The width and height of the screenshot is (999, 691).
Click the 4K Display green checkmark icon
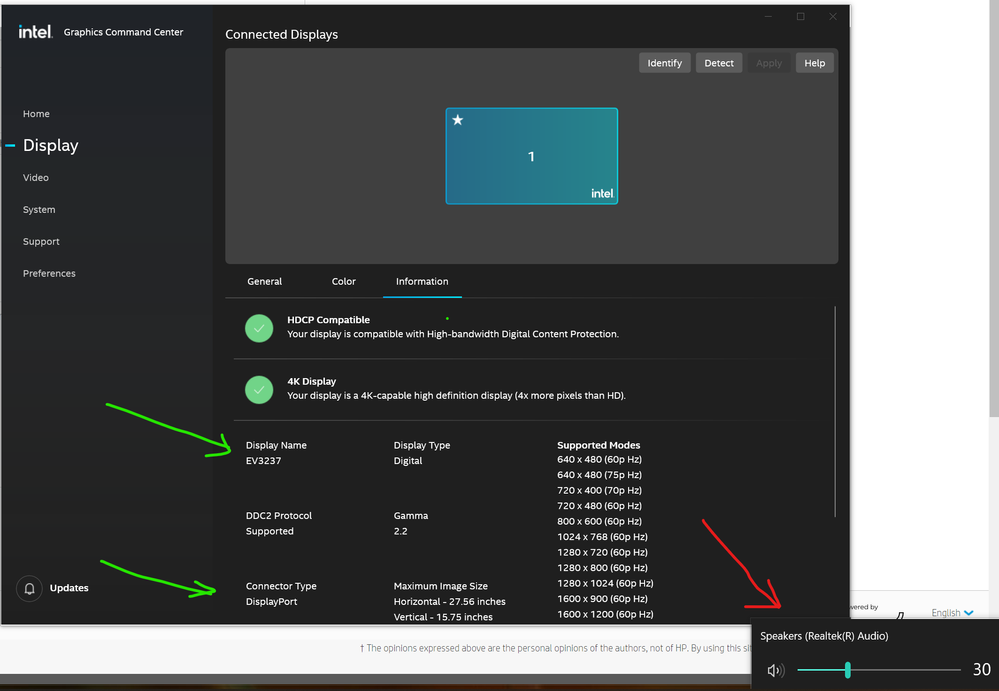(259, 390)
